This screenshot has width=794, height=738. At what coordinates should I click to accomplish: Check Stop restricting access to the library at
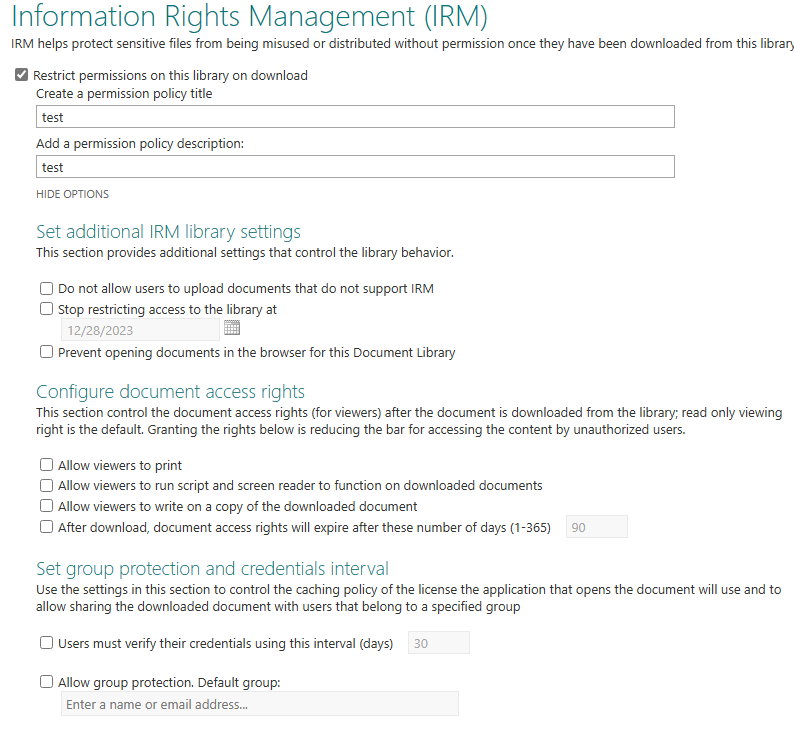47,309
